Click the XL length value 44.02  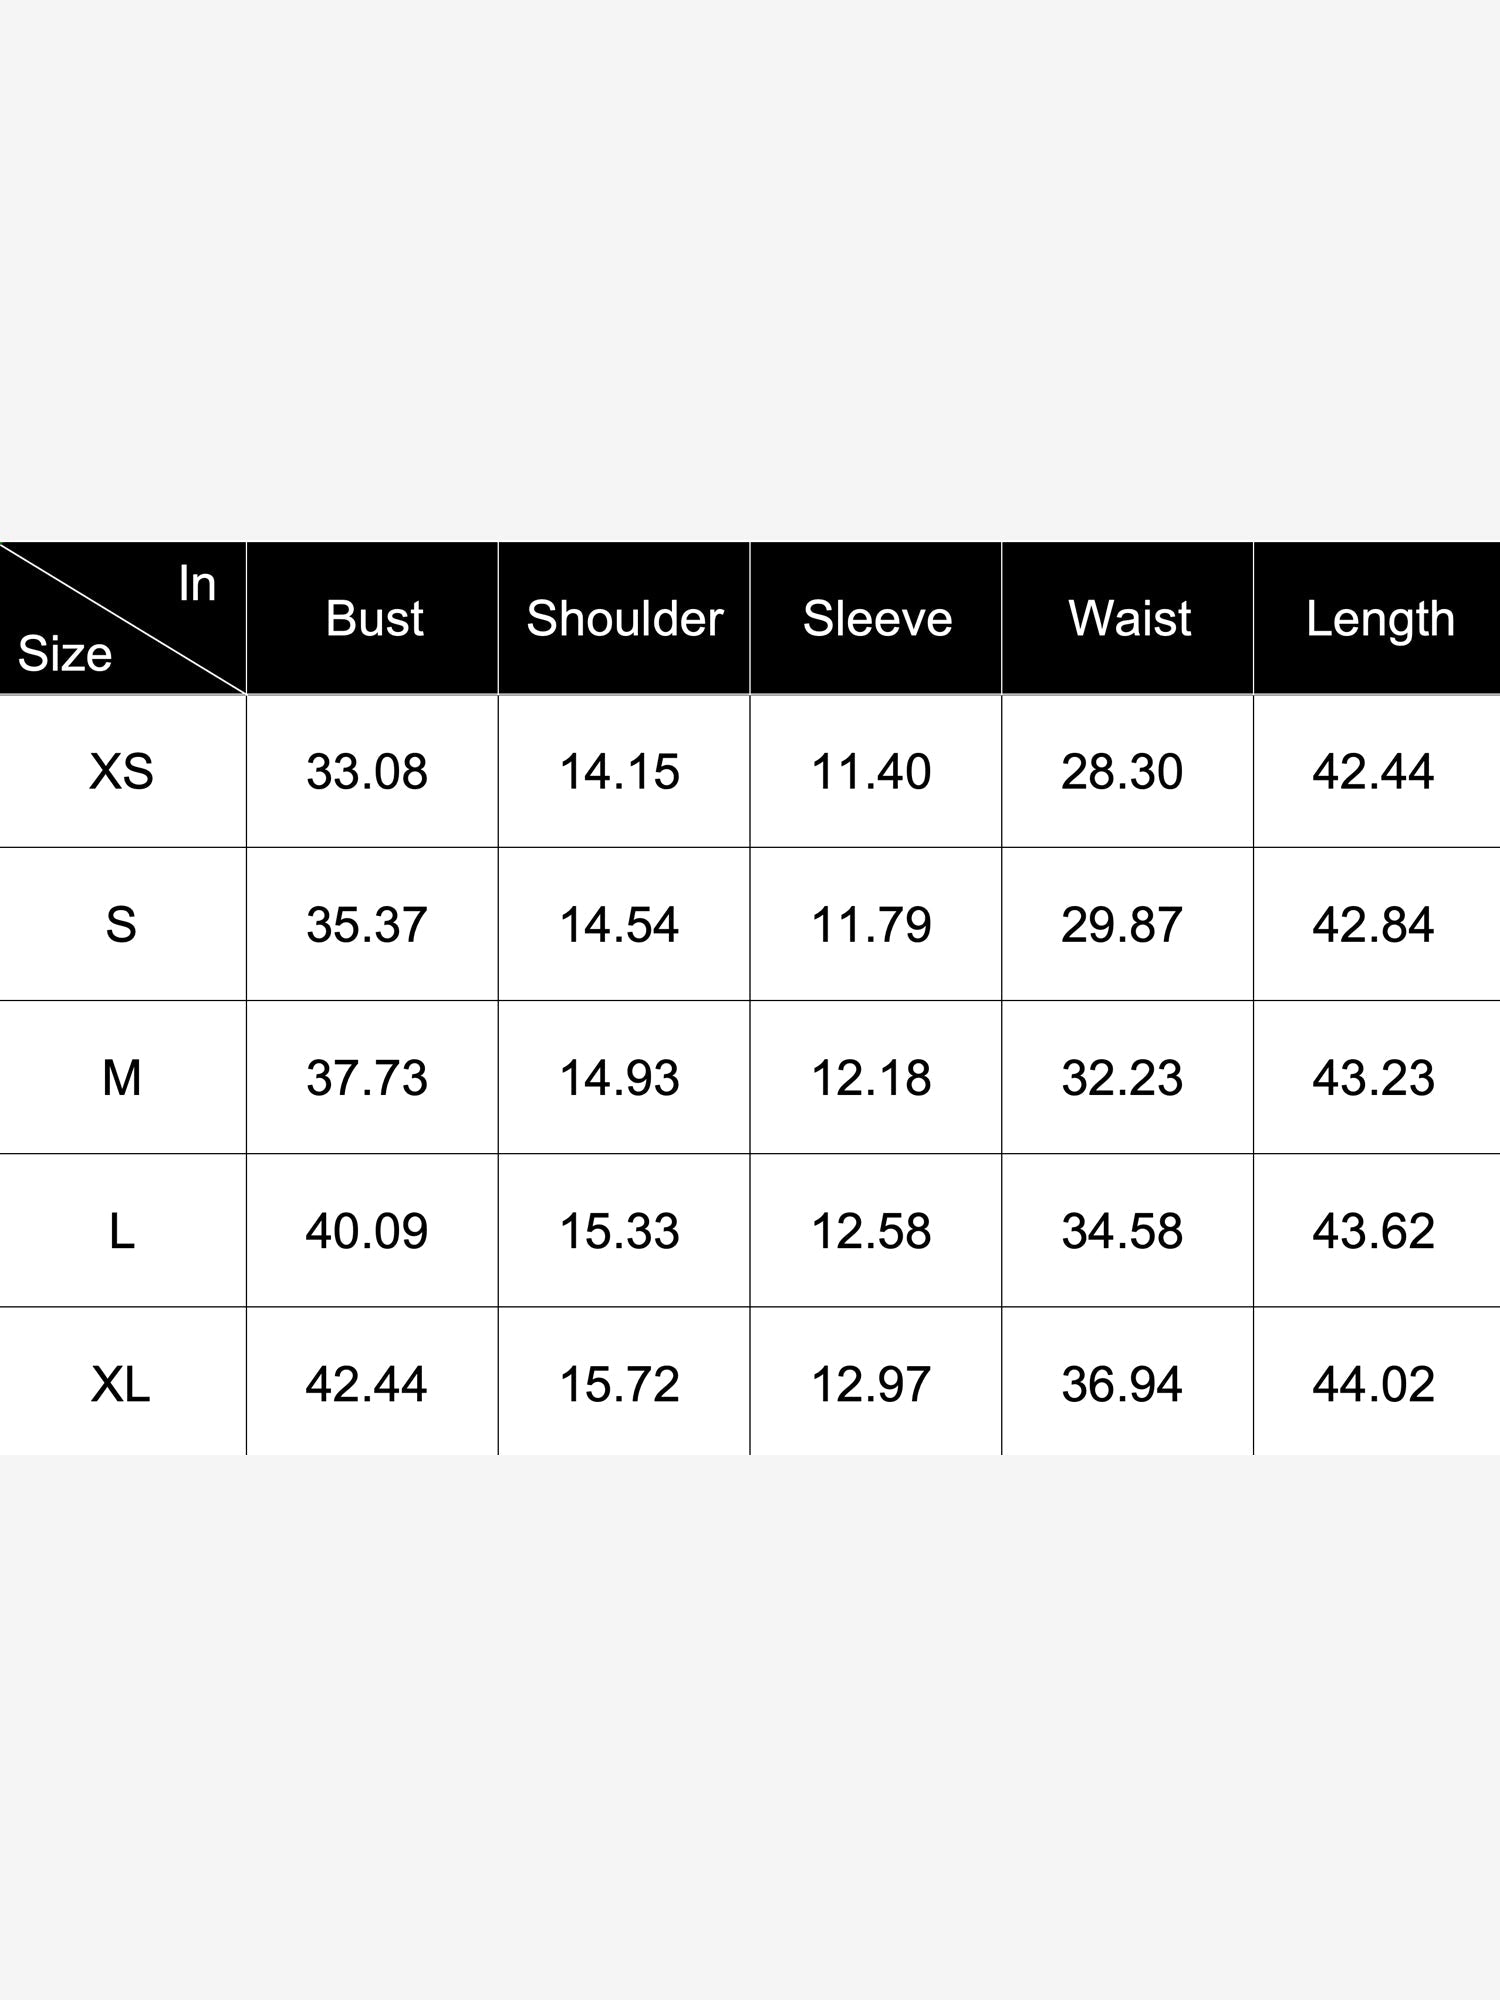coord(1374,1384)
